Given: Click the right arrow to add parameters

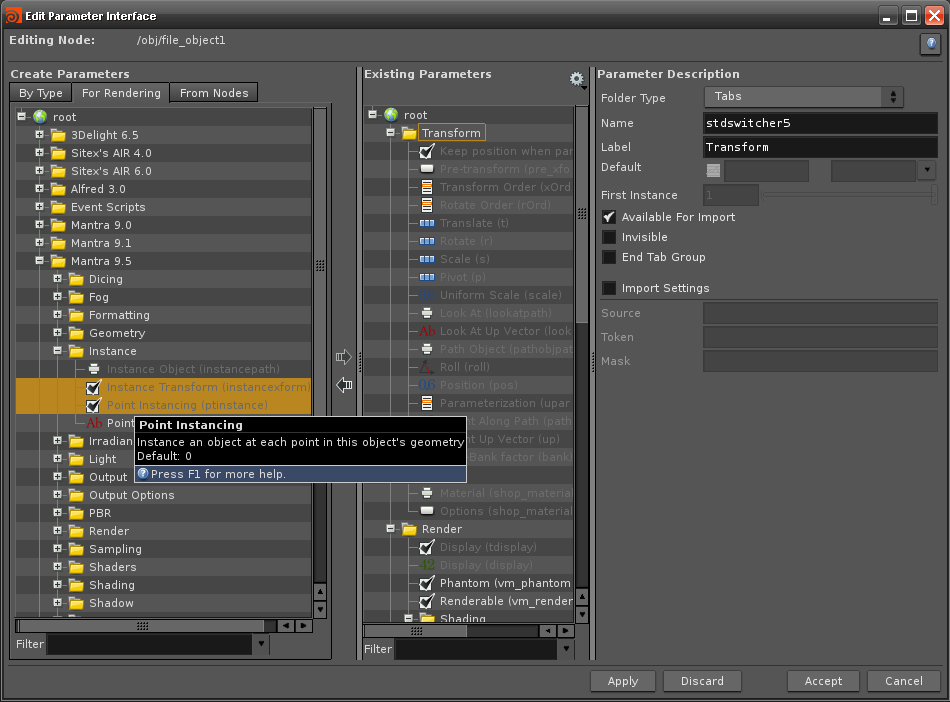Looking at the screenshot, I should [x=344, y=357].
